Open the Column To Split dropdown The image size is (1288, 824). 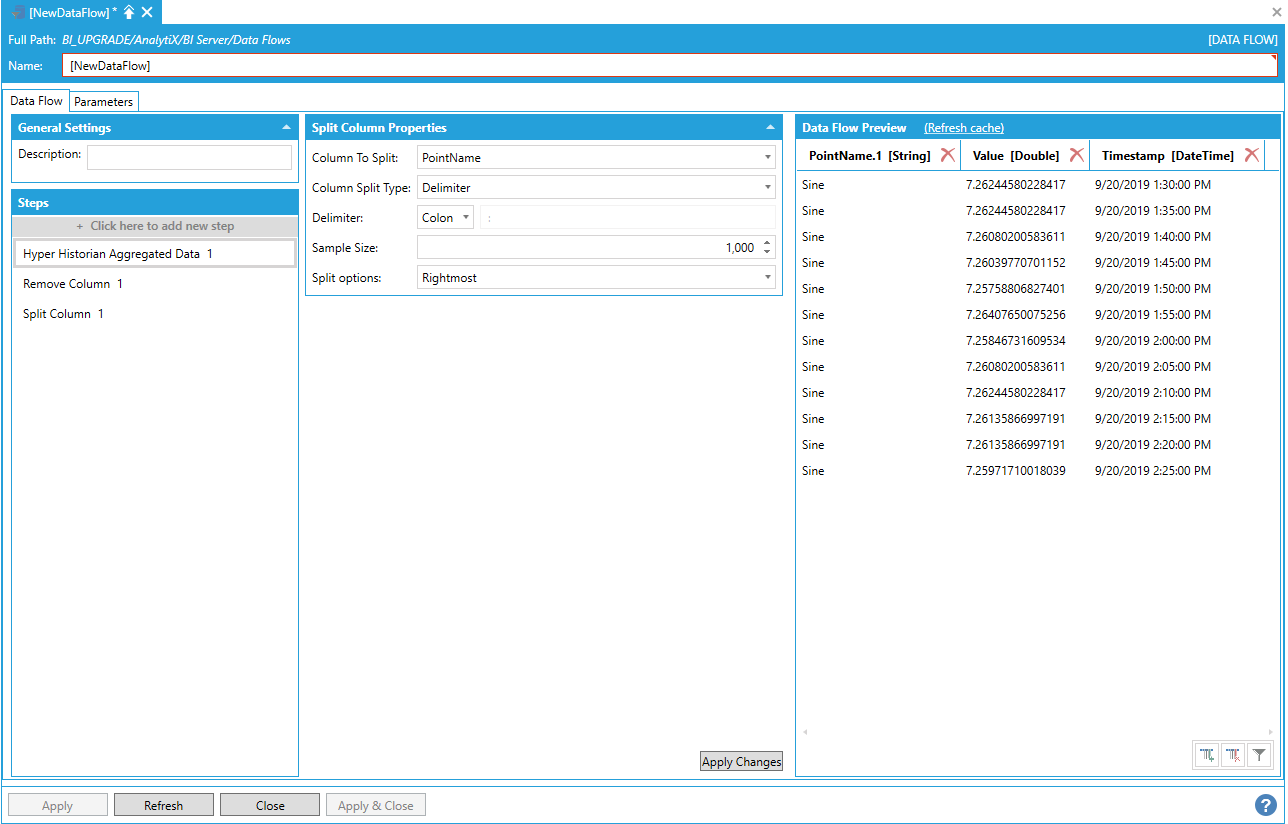(x=767, y=158)
